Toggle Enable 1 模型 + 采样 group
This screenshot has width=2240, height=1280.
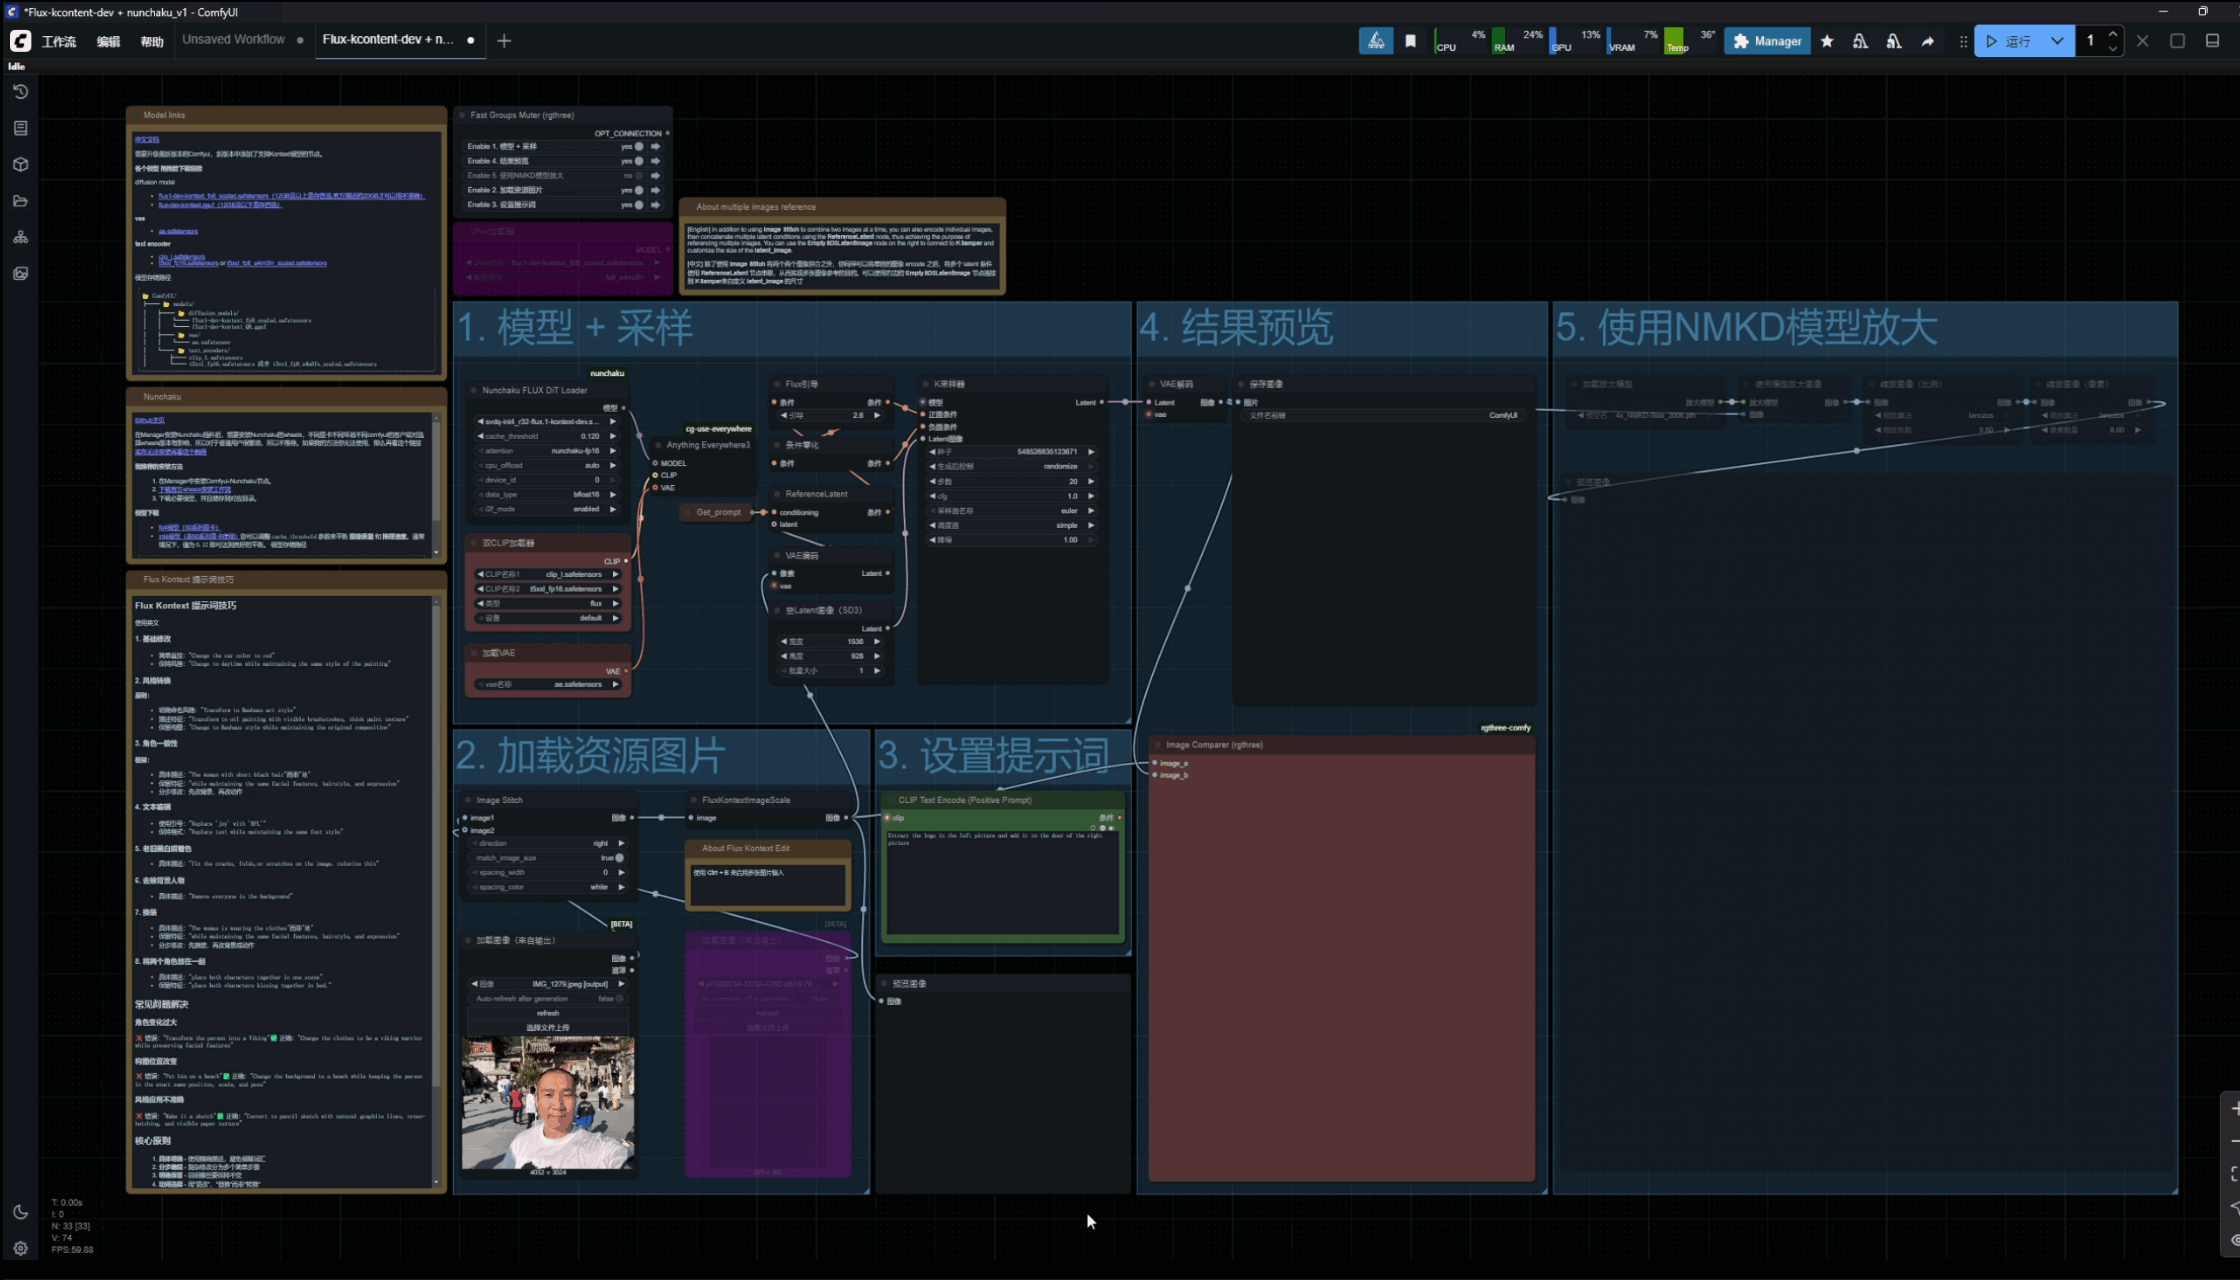click(x=639, y=147)
